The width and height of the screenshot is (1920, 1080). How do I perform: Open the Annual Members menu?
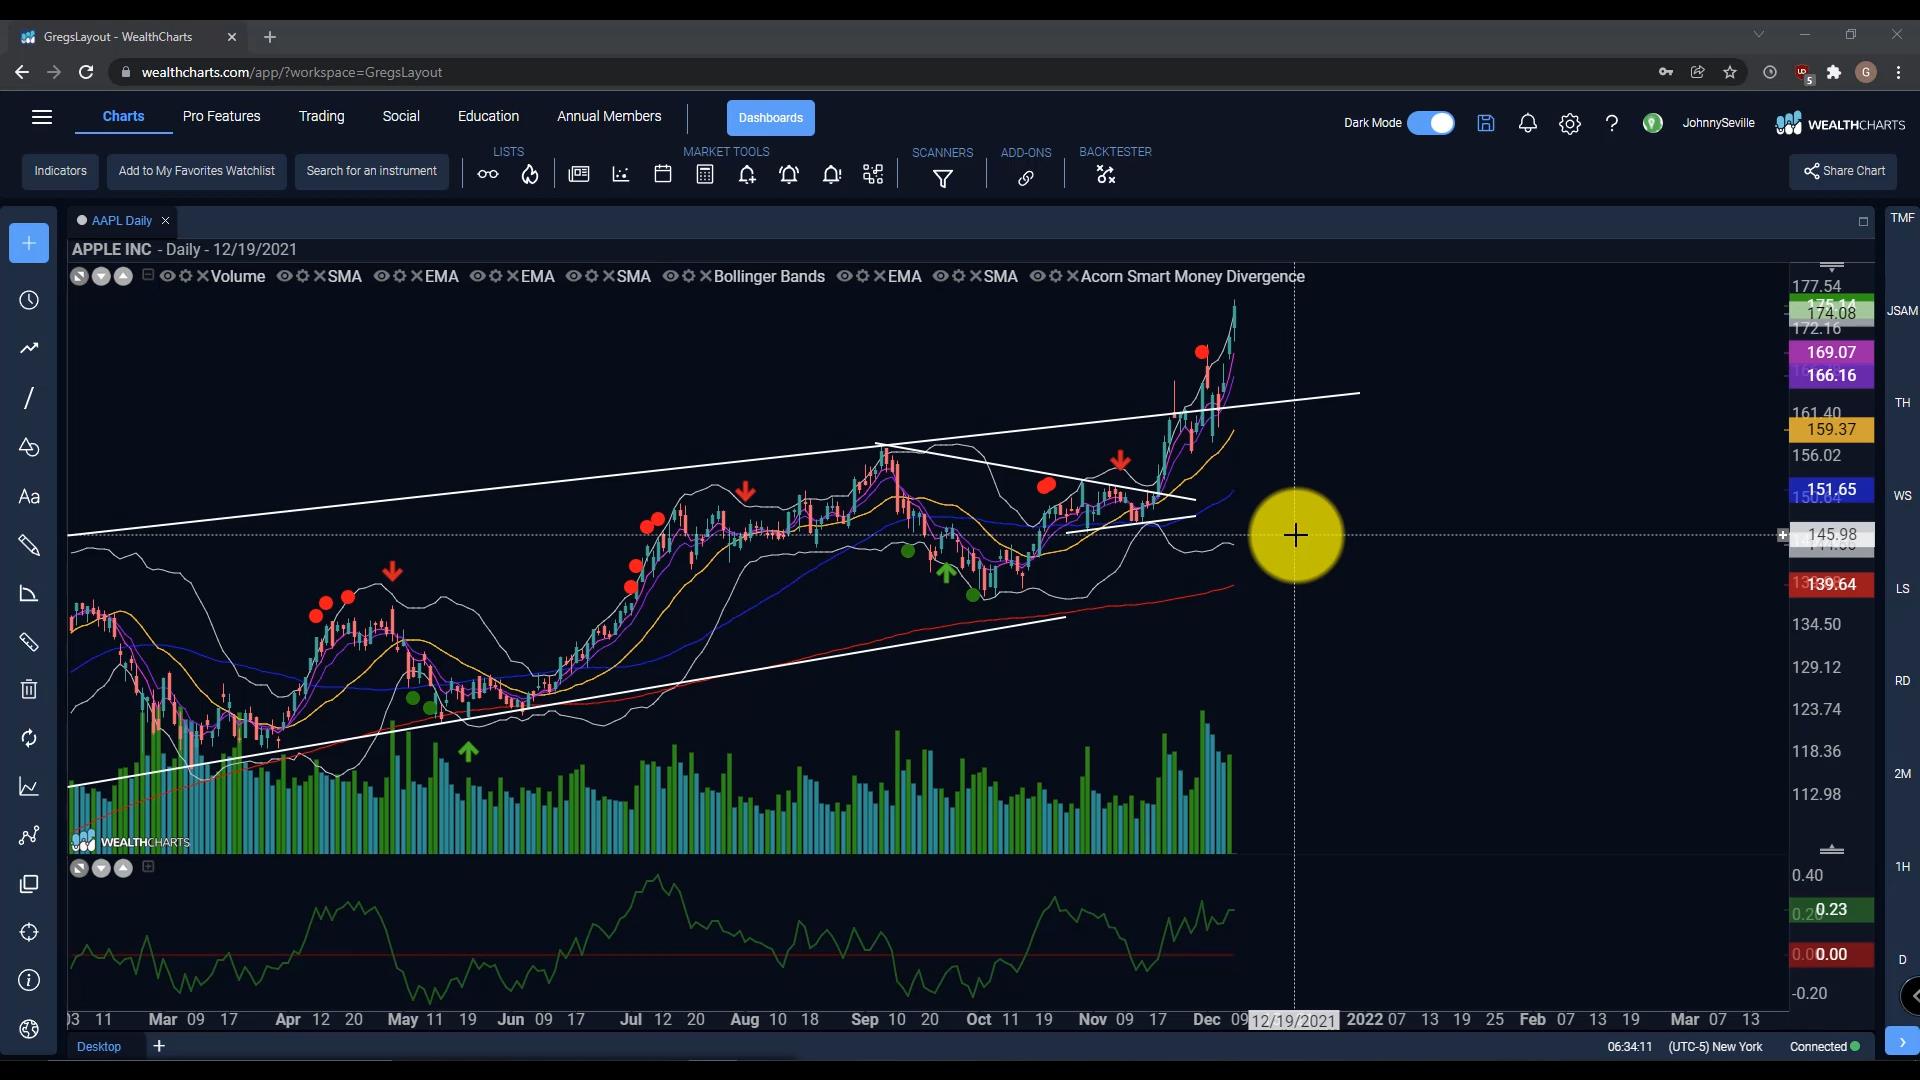[609, 116]
